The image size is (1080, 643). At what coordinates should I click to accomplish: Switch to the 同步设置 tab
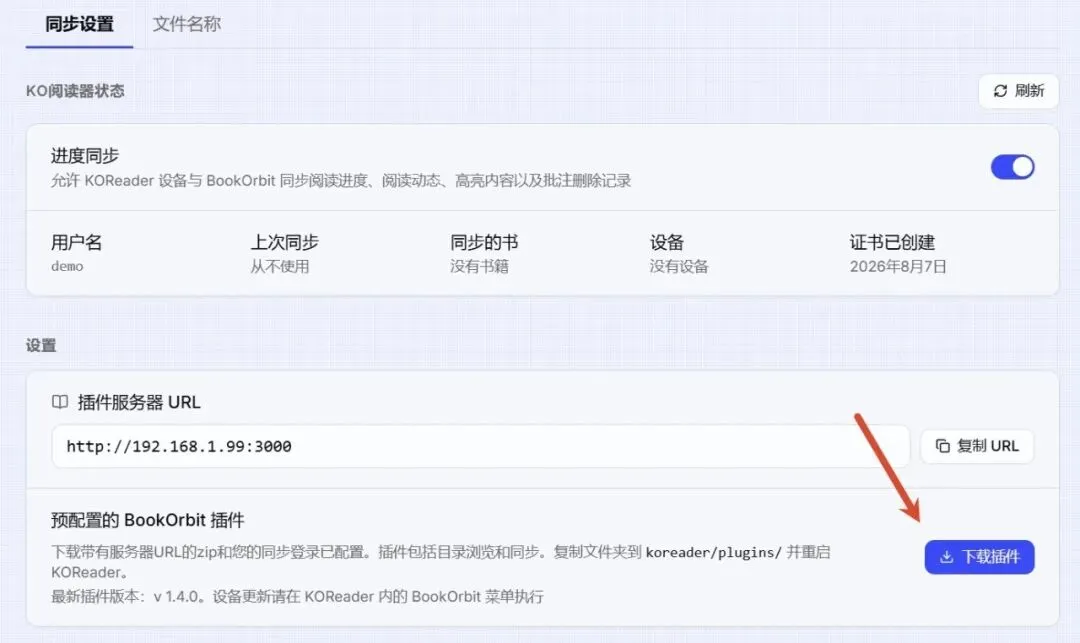point(79,24)
